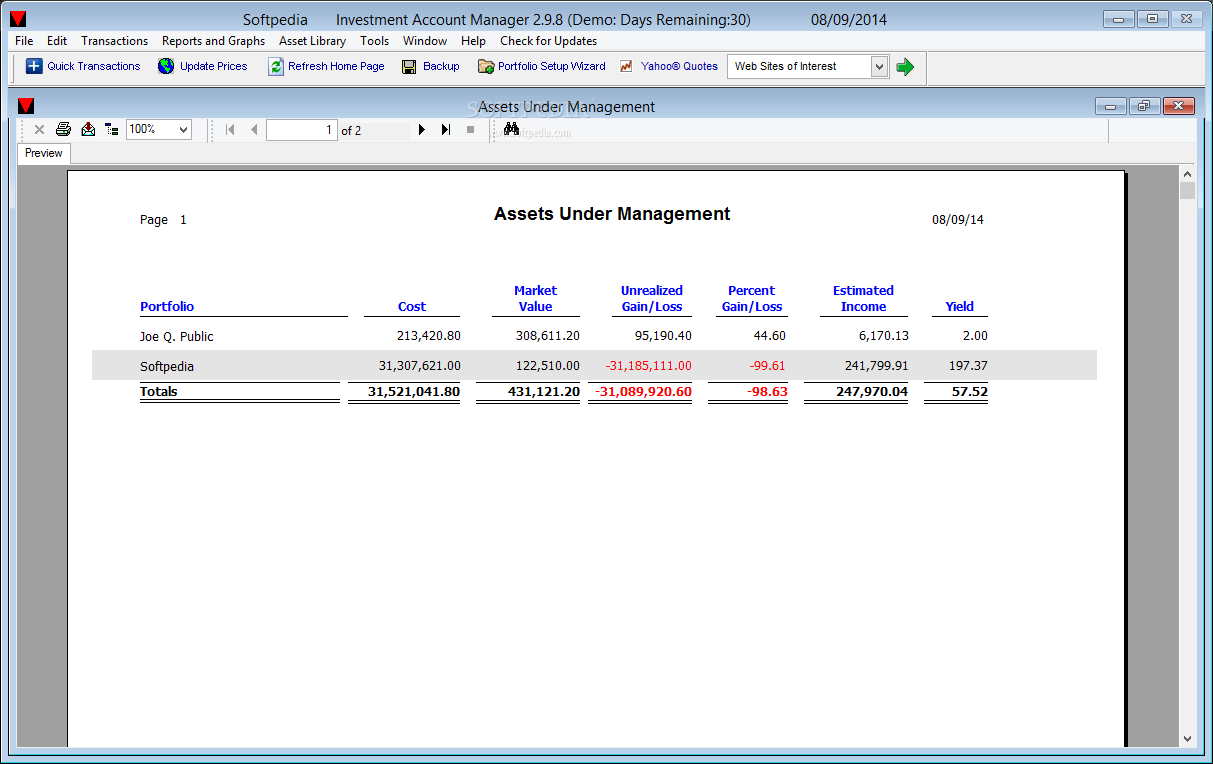
Task: Click the Cost column header
Action: (412, 307)
